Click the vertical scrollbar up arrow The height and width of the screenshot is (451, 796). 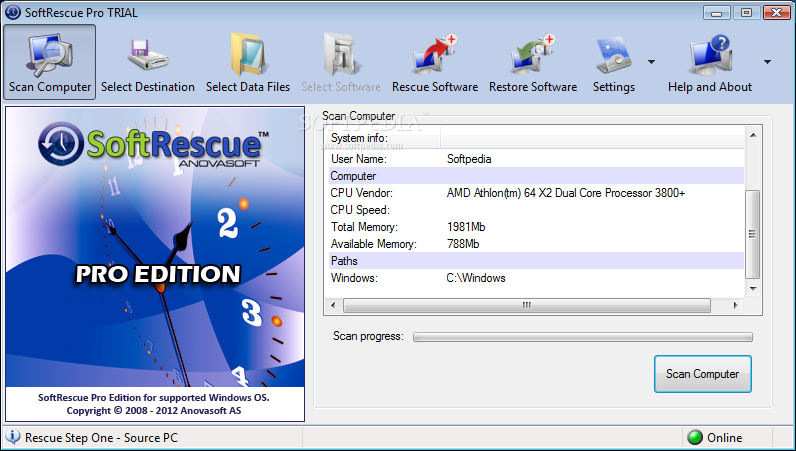coord(753,135)
